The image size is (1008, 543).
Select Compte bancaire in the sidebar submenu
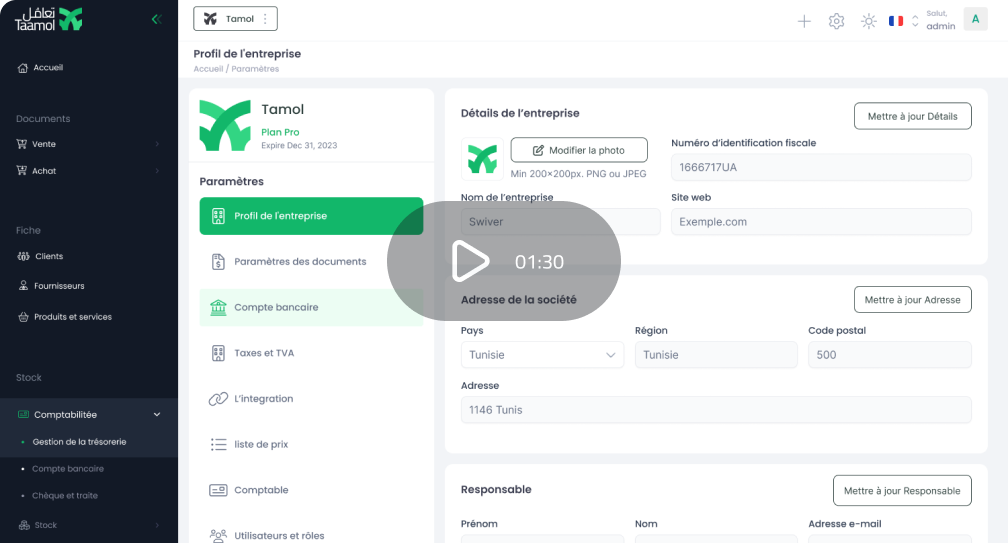point(68,469)
